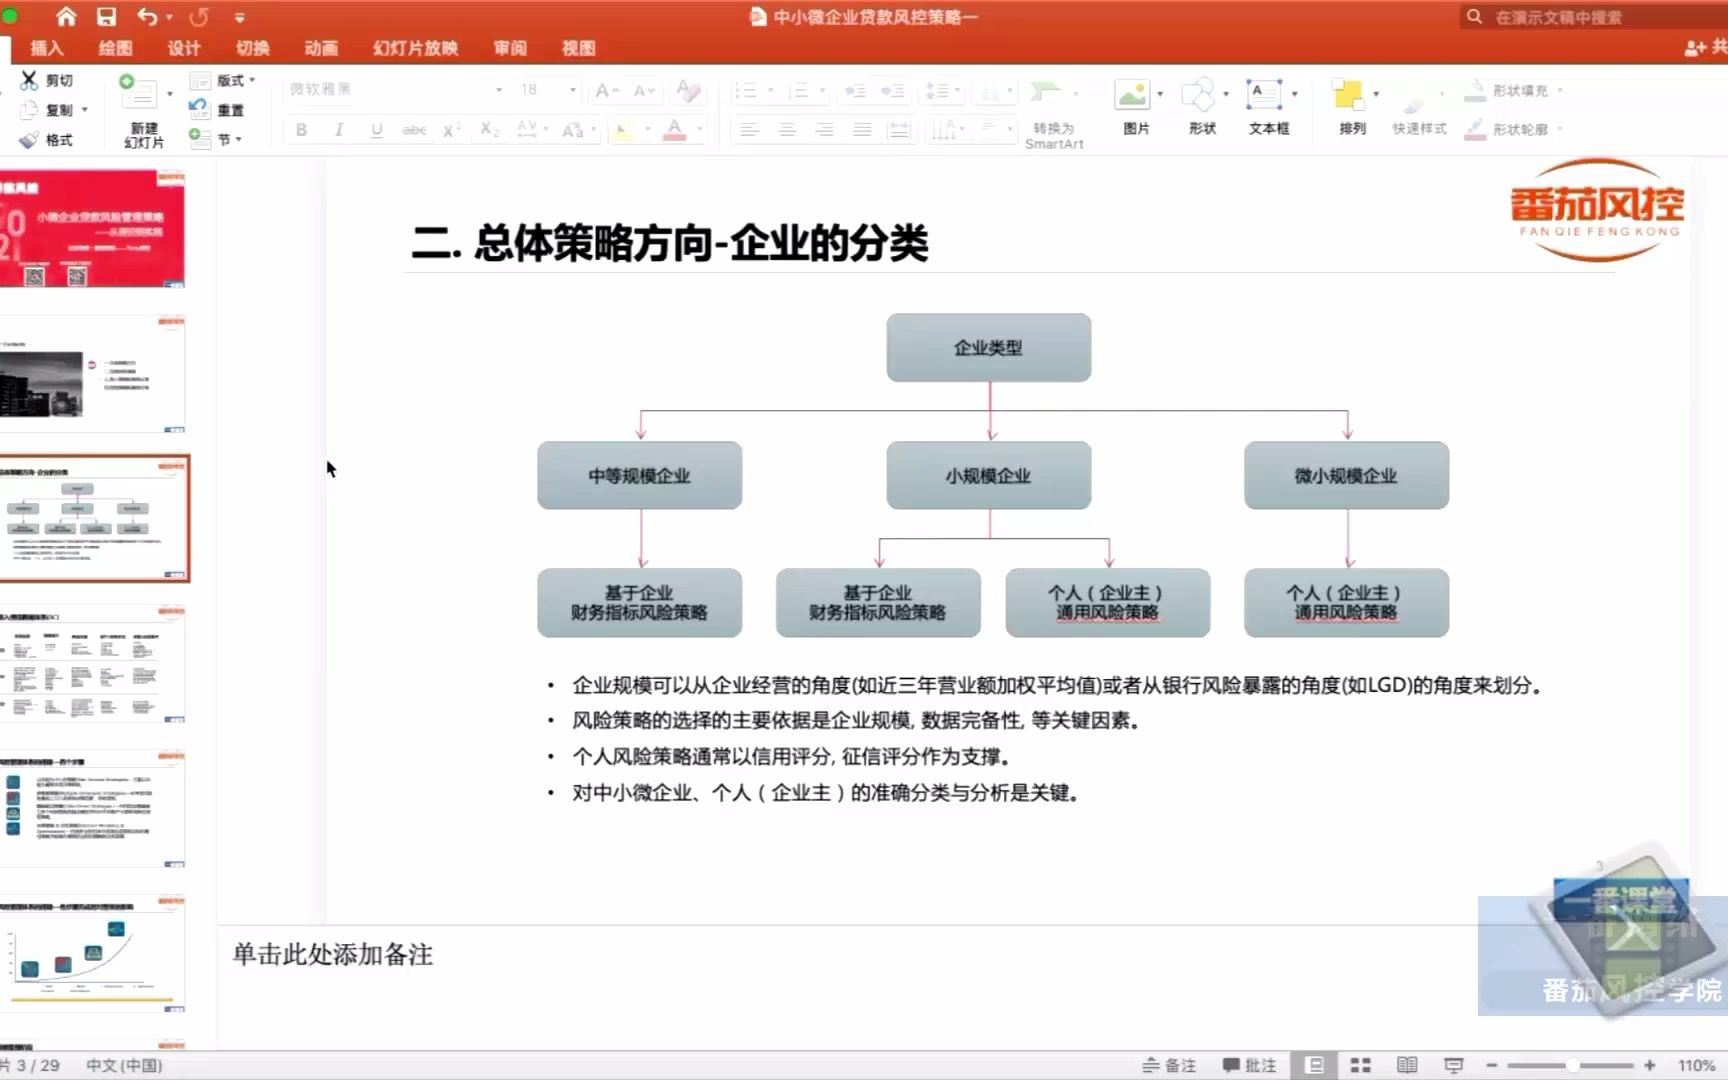Image resolution: width=1728 pixels, height=1080 pixels.
Task: Toggle bulleted list formatting
Action: point(746,90)
